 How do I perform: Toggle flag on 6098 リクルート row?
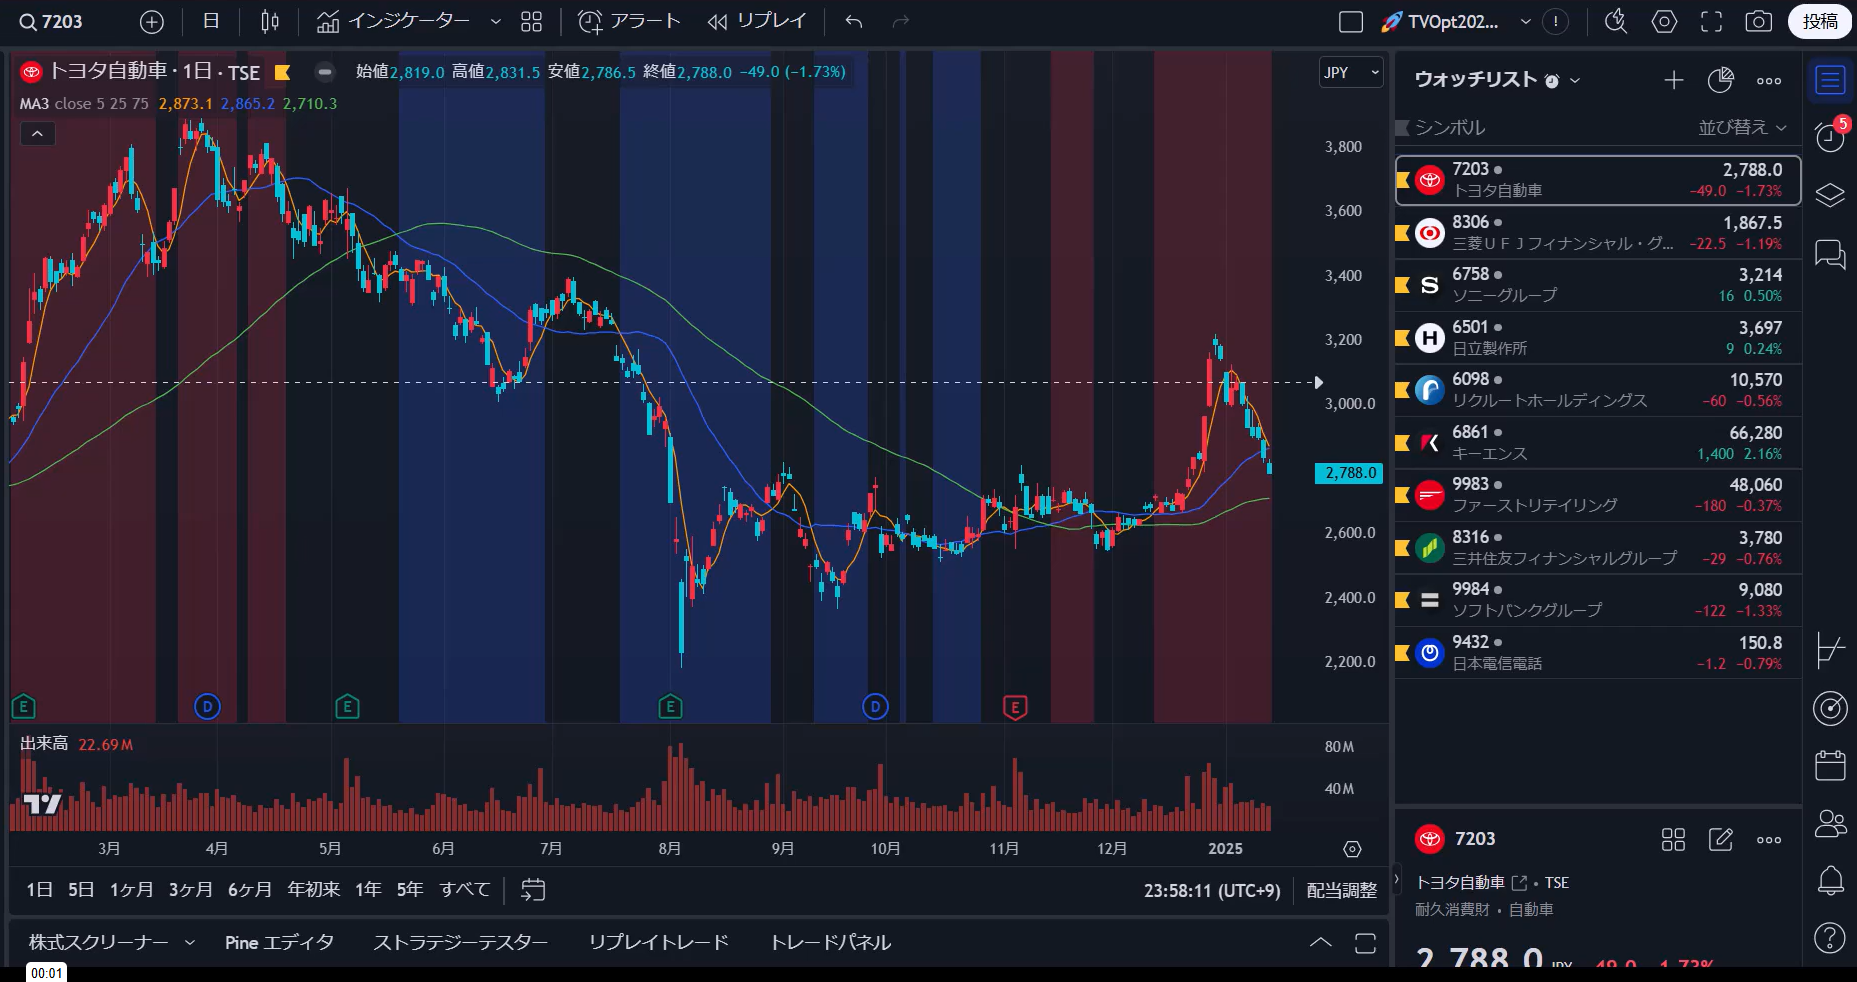coord(1402,390)
